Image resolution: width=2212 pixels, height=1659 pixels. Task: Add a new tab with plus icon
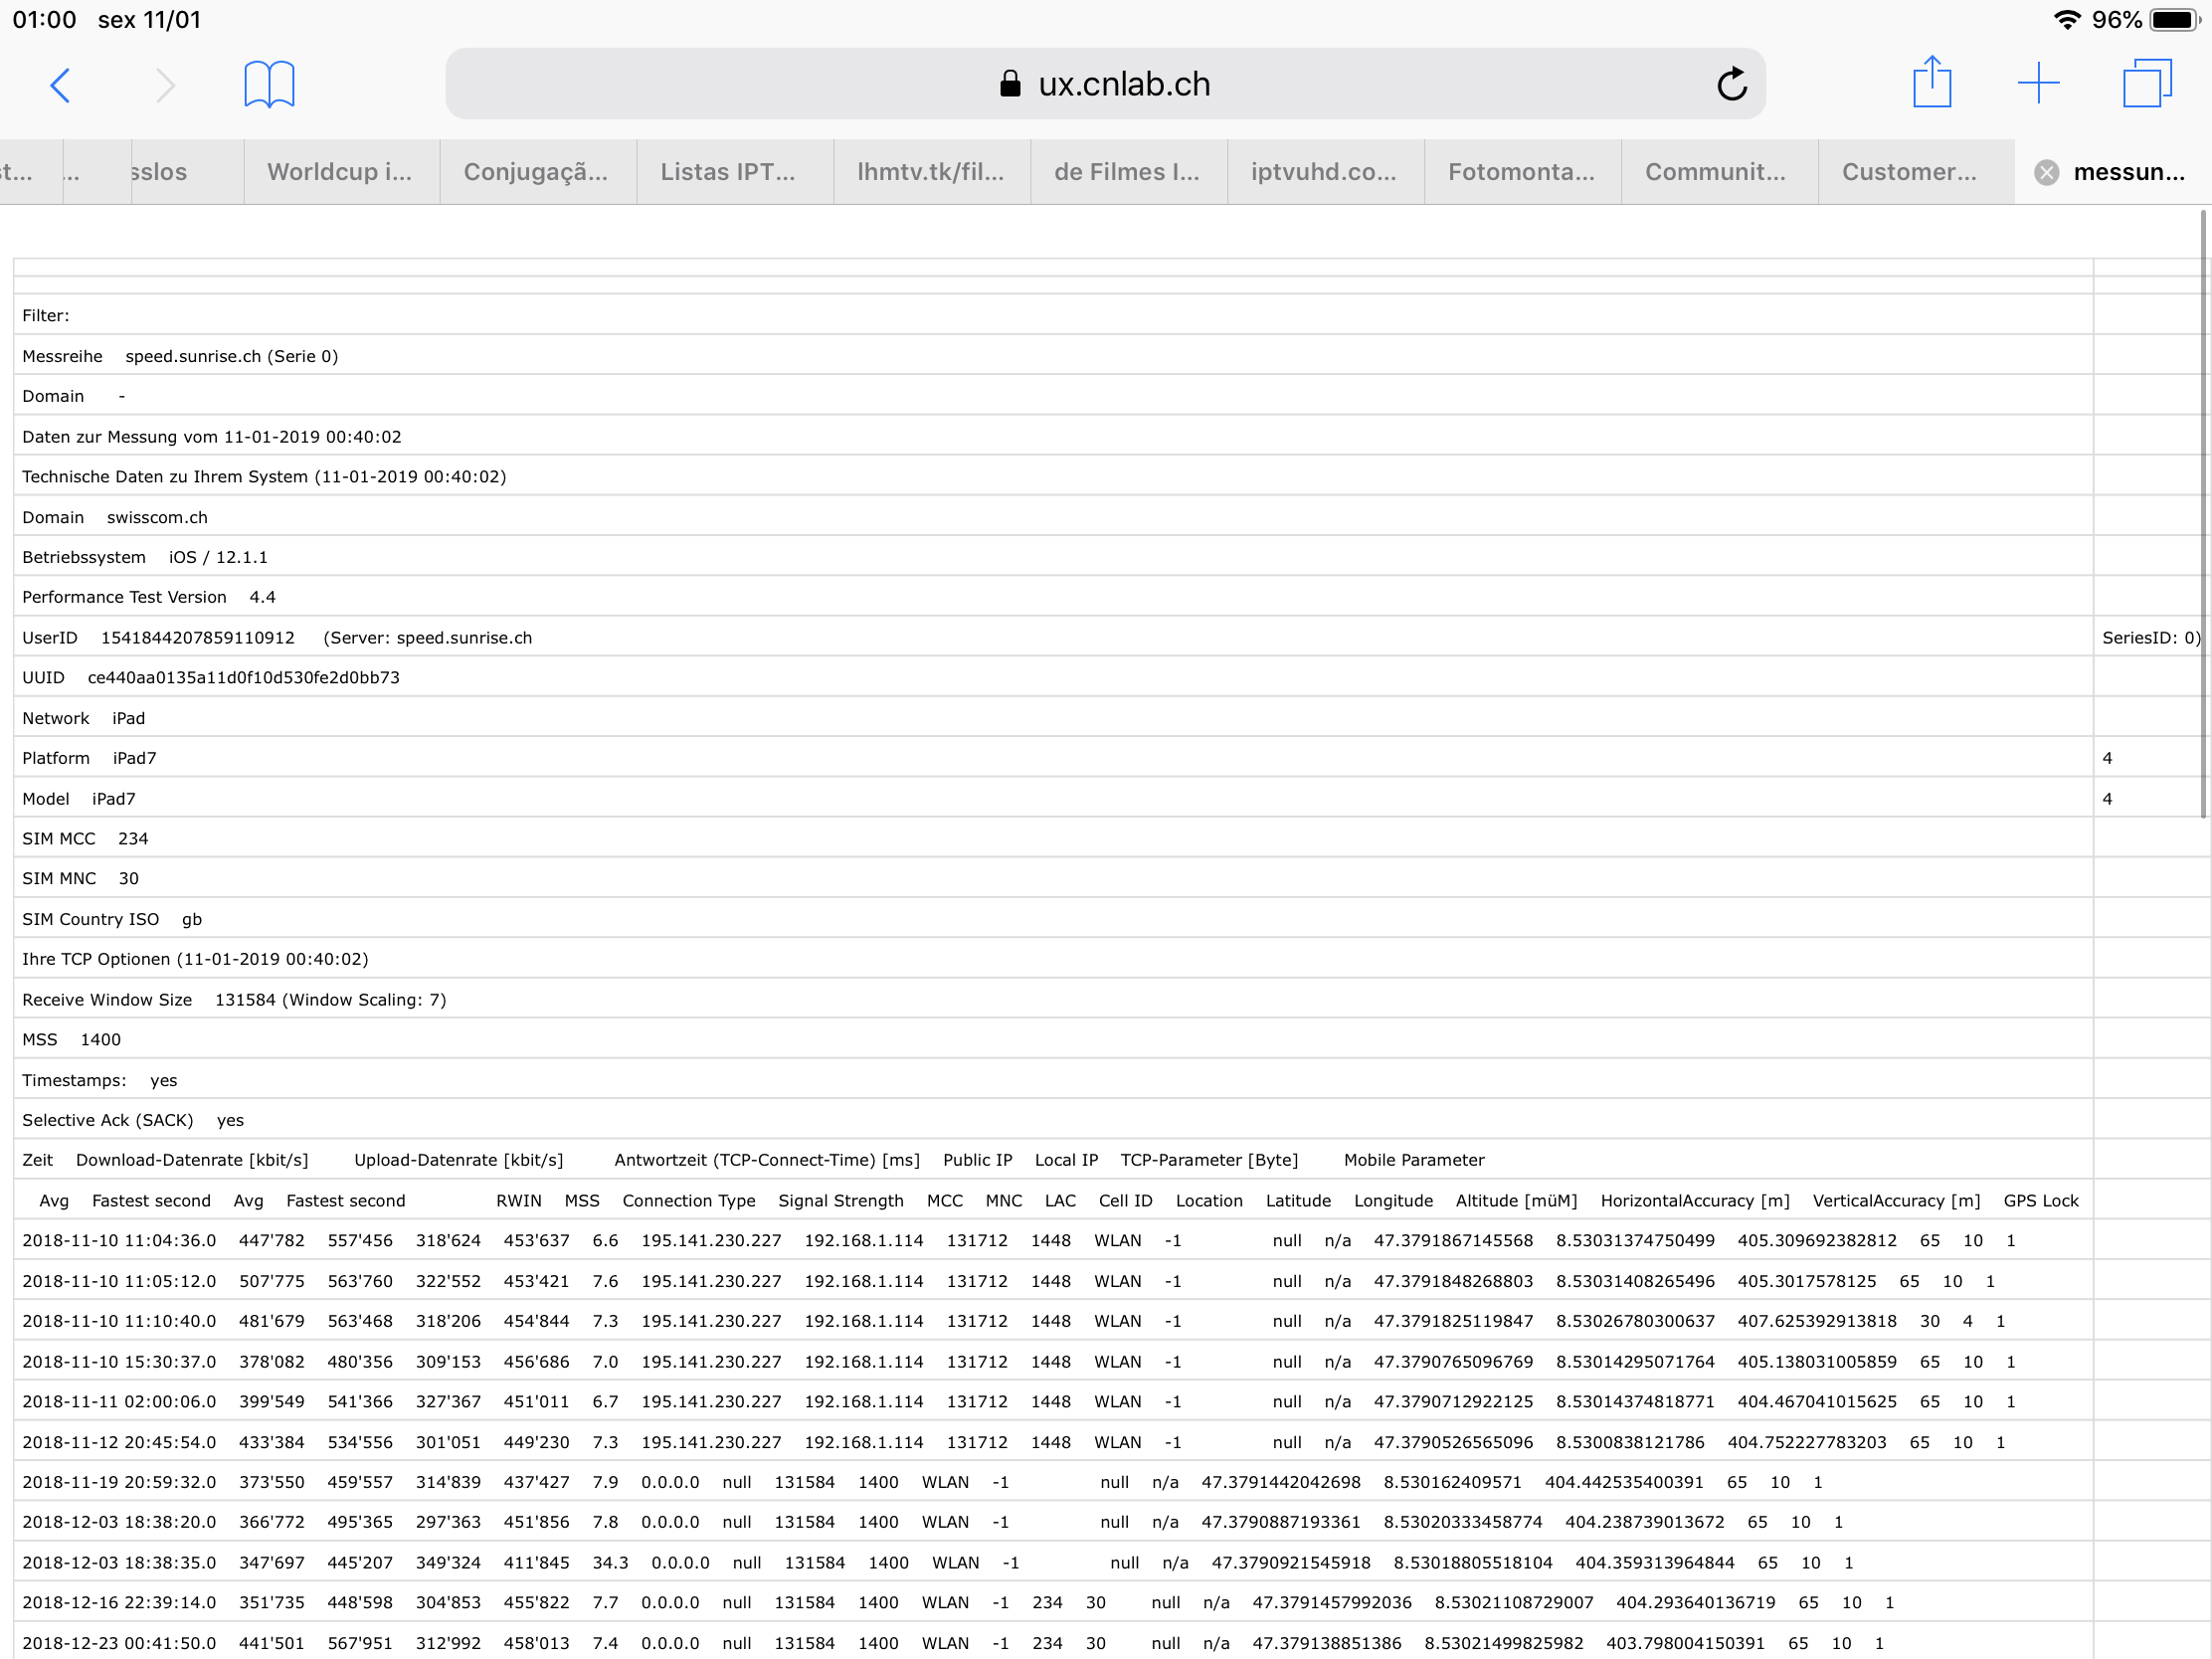point(2038,83)
